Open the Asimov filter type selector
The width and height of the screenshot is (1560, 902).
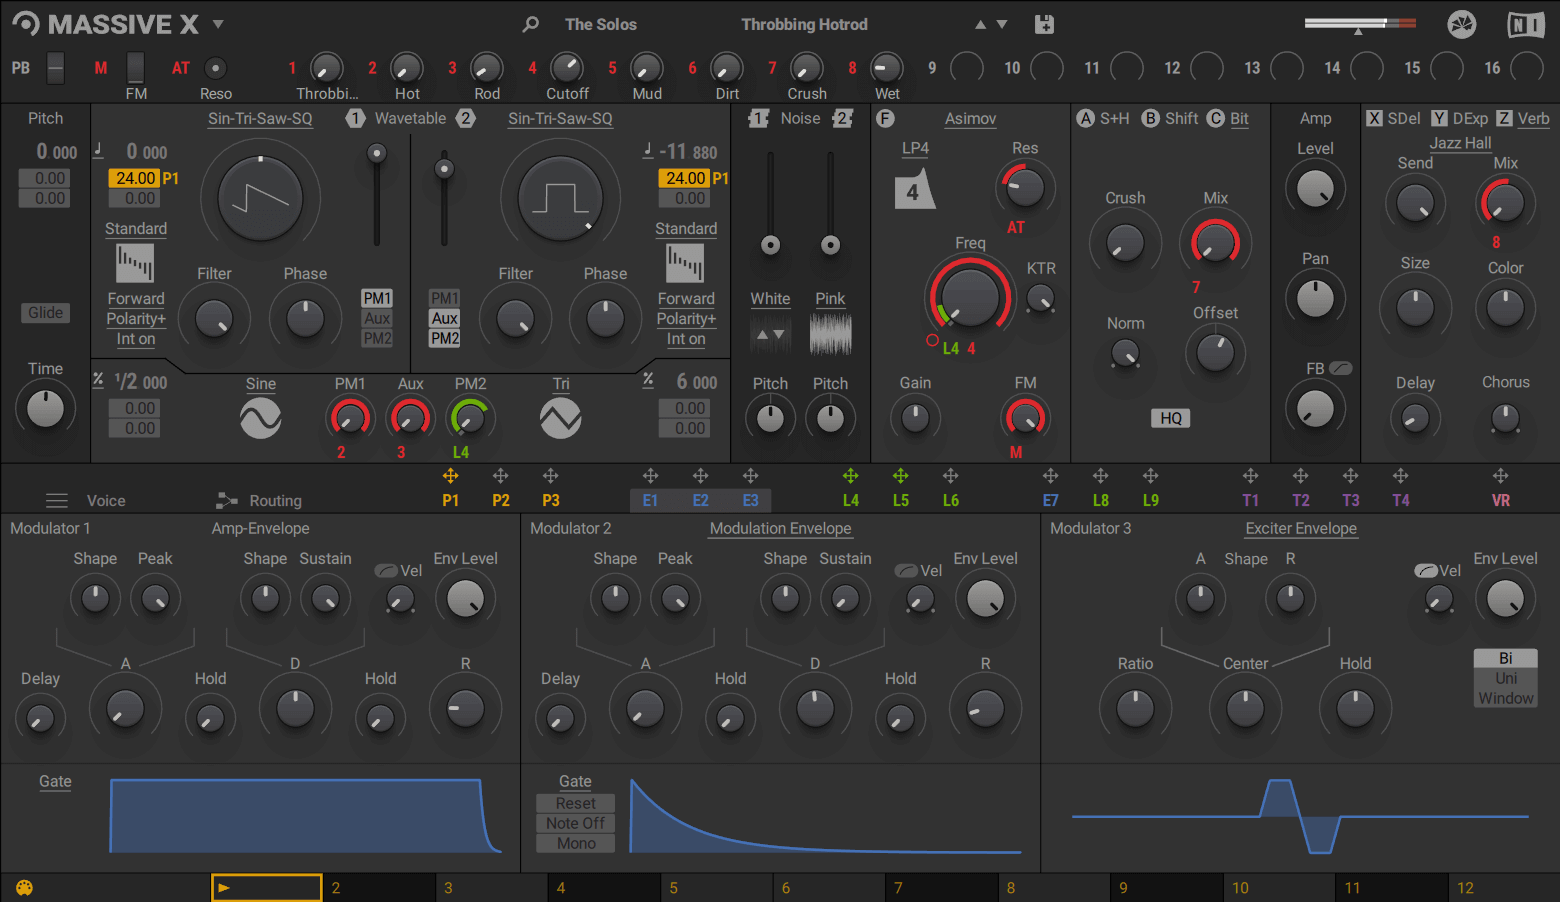pyautogui.click(x=969, y=118)
